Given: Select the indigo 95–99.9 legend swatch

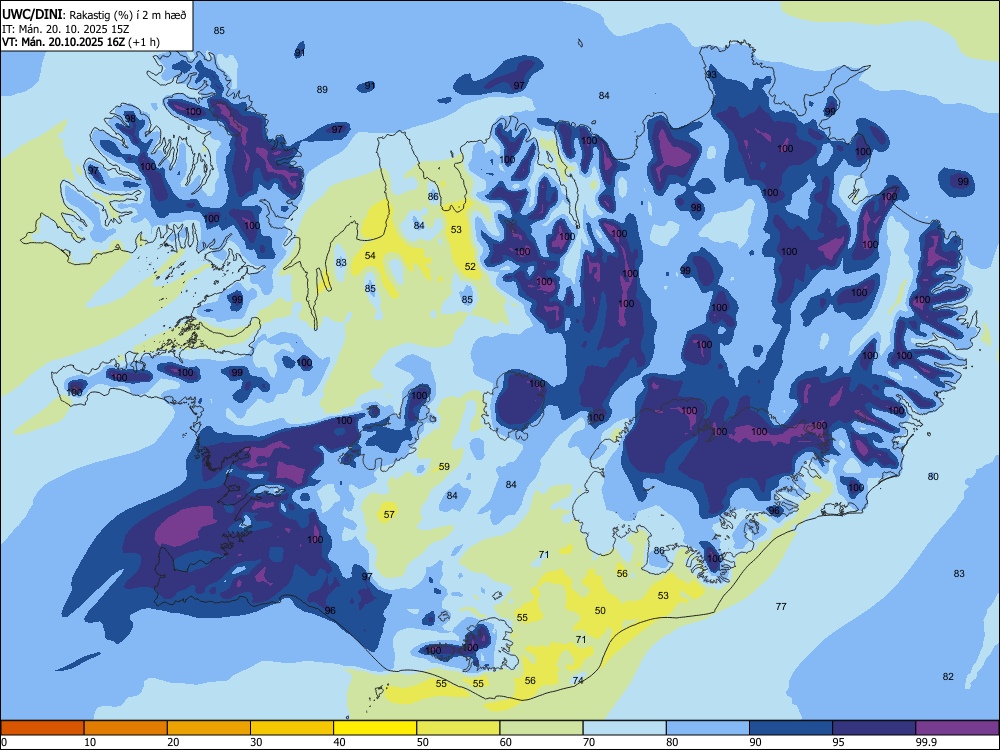Looking at the screenshot, I should click(874, 728).
